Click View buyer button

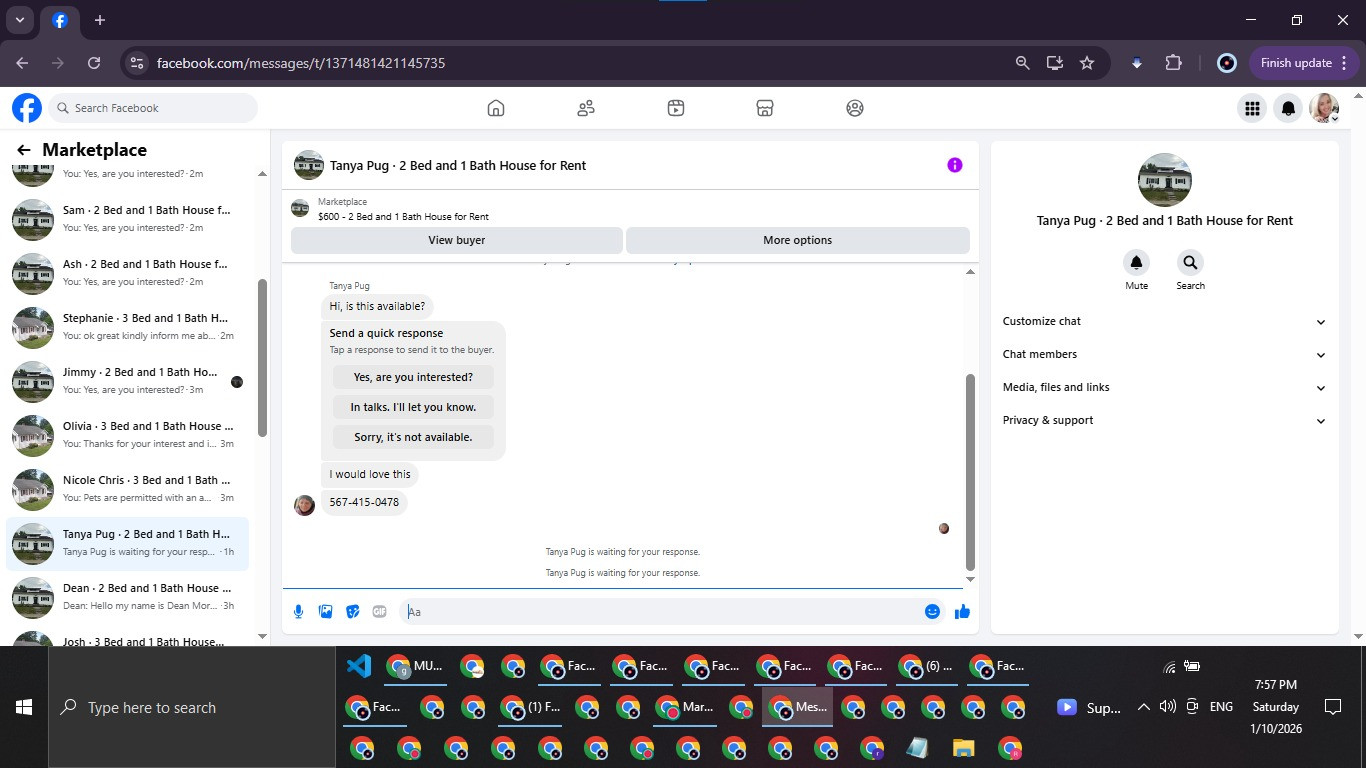tap(457, 240)
